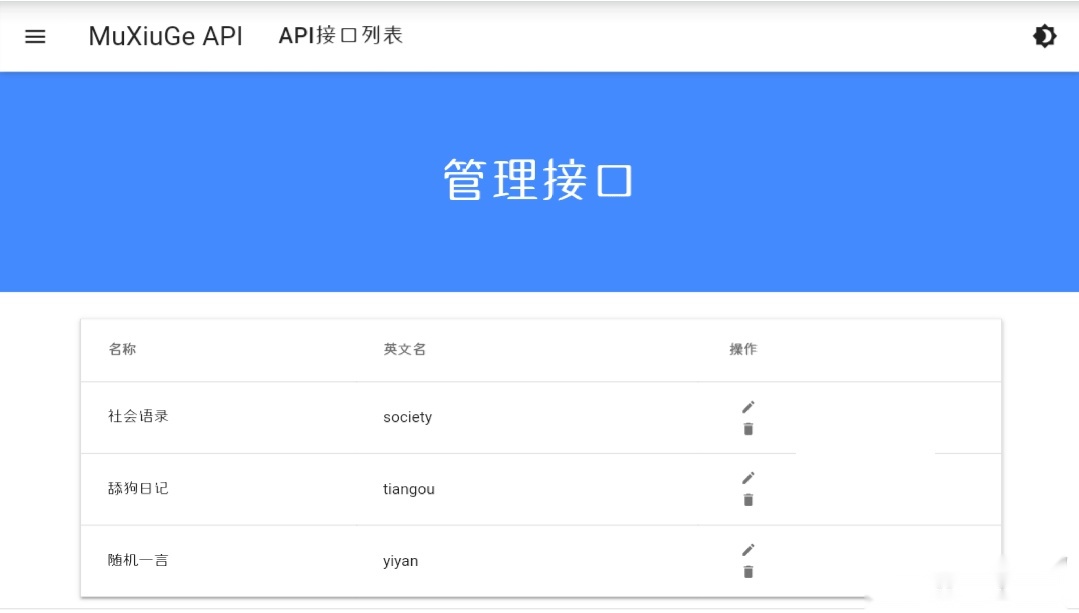1079x613 pixels.
Task: Delete the 随机一言 entry via trash icon
Action: 747,571
